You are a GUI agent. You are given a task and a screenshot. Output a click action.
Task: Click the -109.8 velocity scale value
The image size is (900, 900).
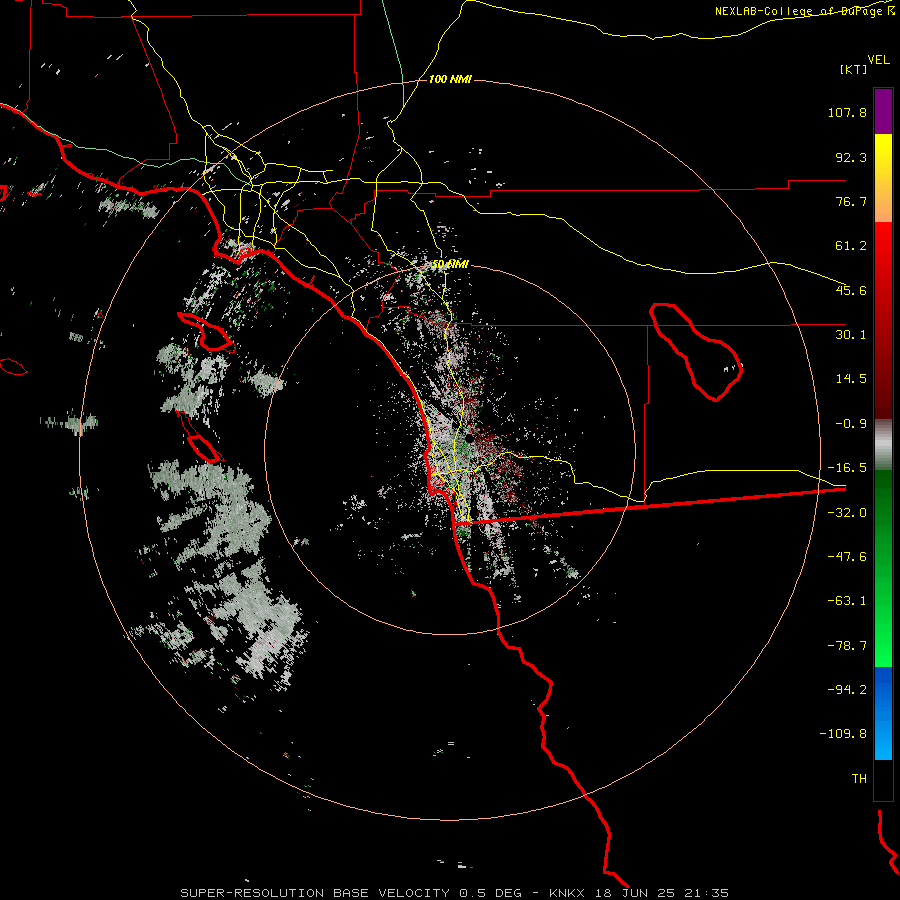coord(843,734)
